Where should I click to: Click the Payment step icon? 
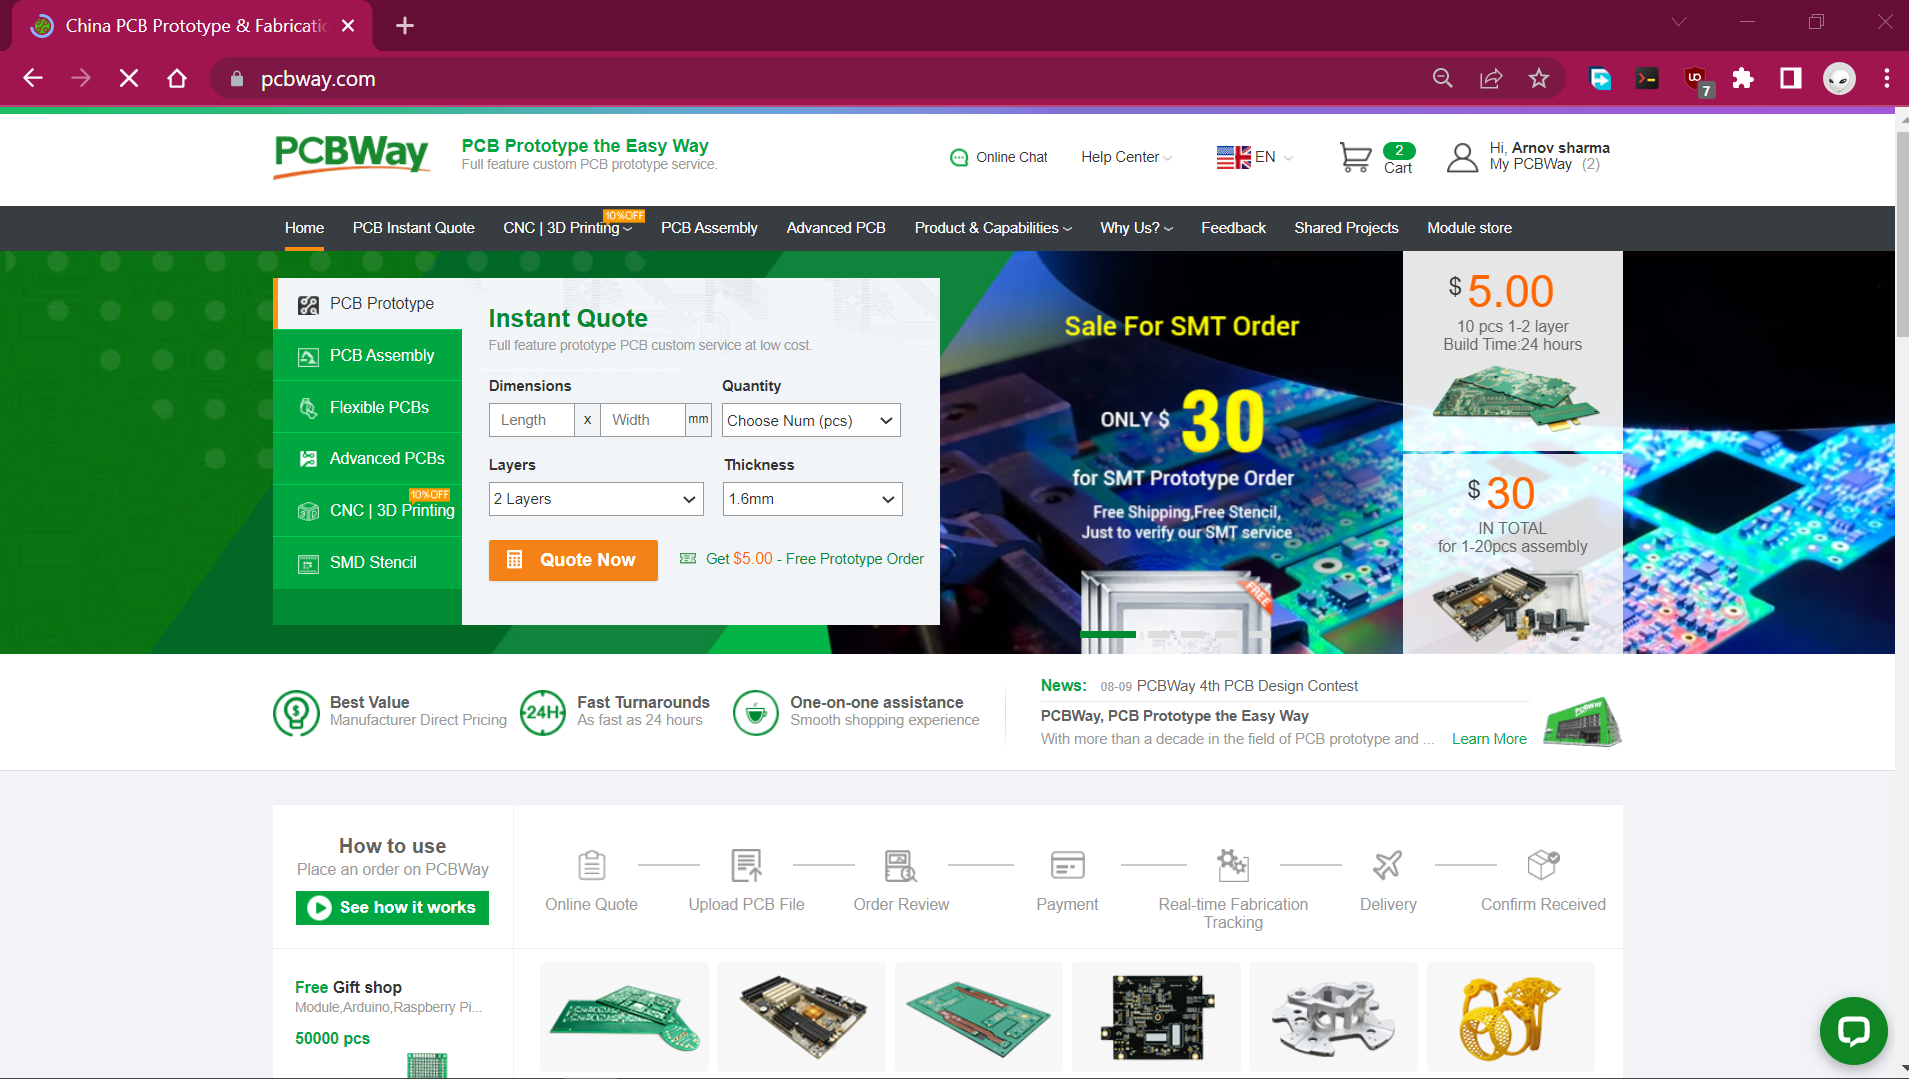[x=1067, y=865]
